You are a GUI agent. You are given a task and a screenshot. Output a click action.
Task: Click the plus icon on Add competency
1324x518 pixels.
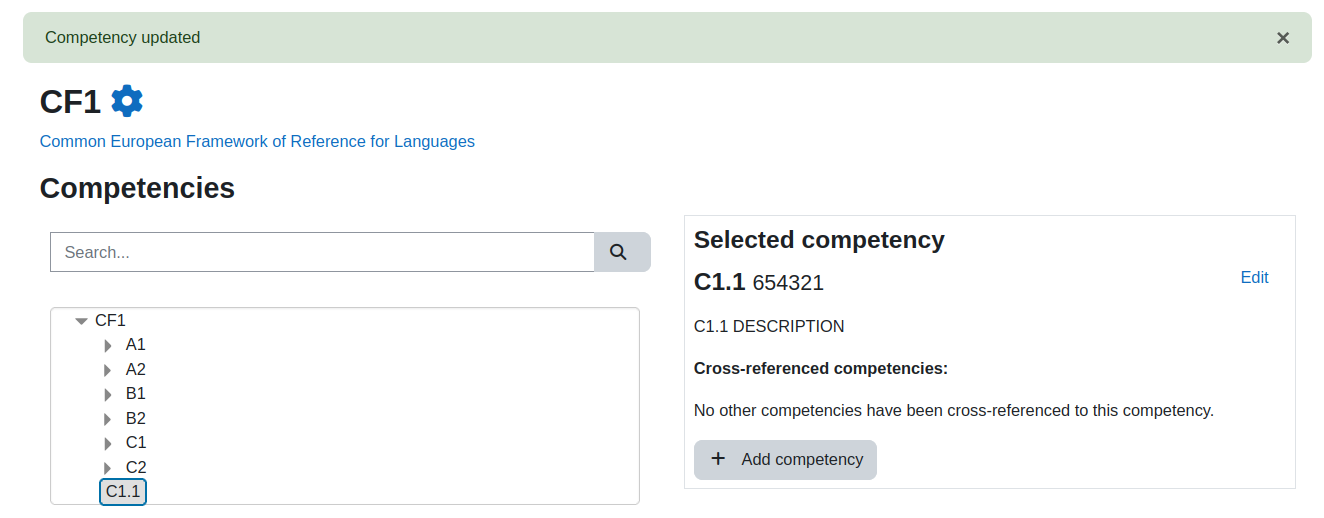718,459
